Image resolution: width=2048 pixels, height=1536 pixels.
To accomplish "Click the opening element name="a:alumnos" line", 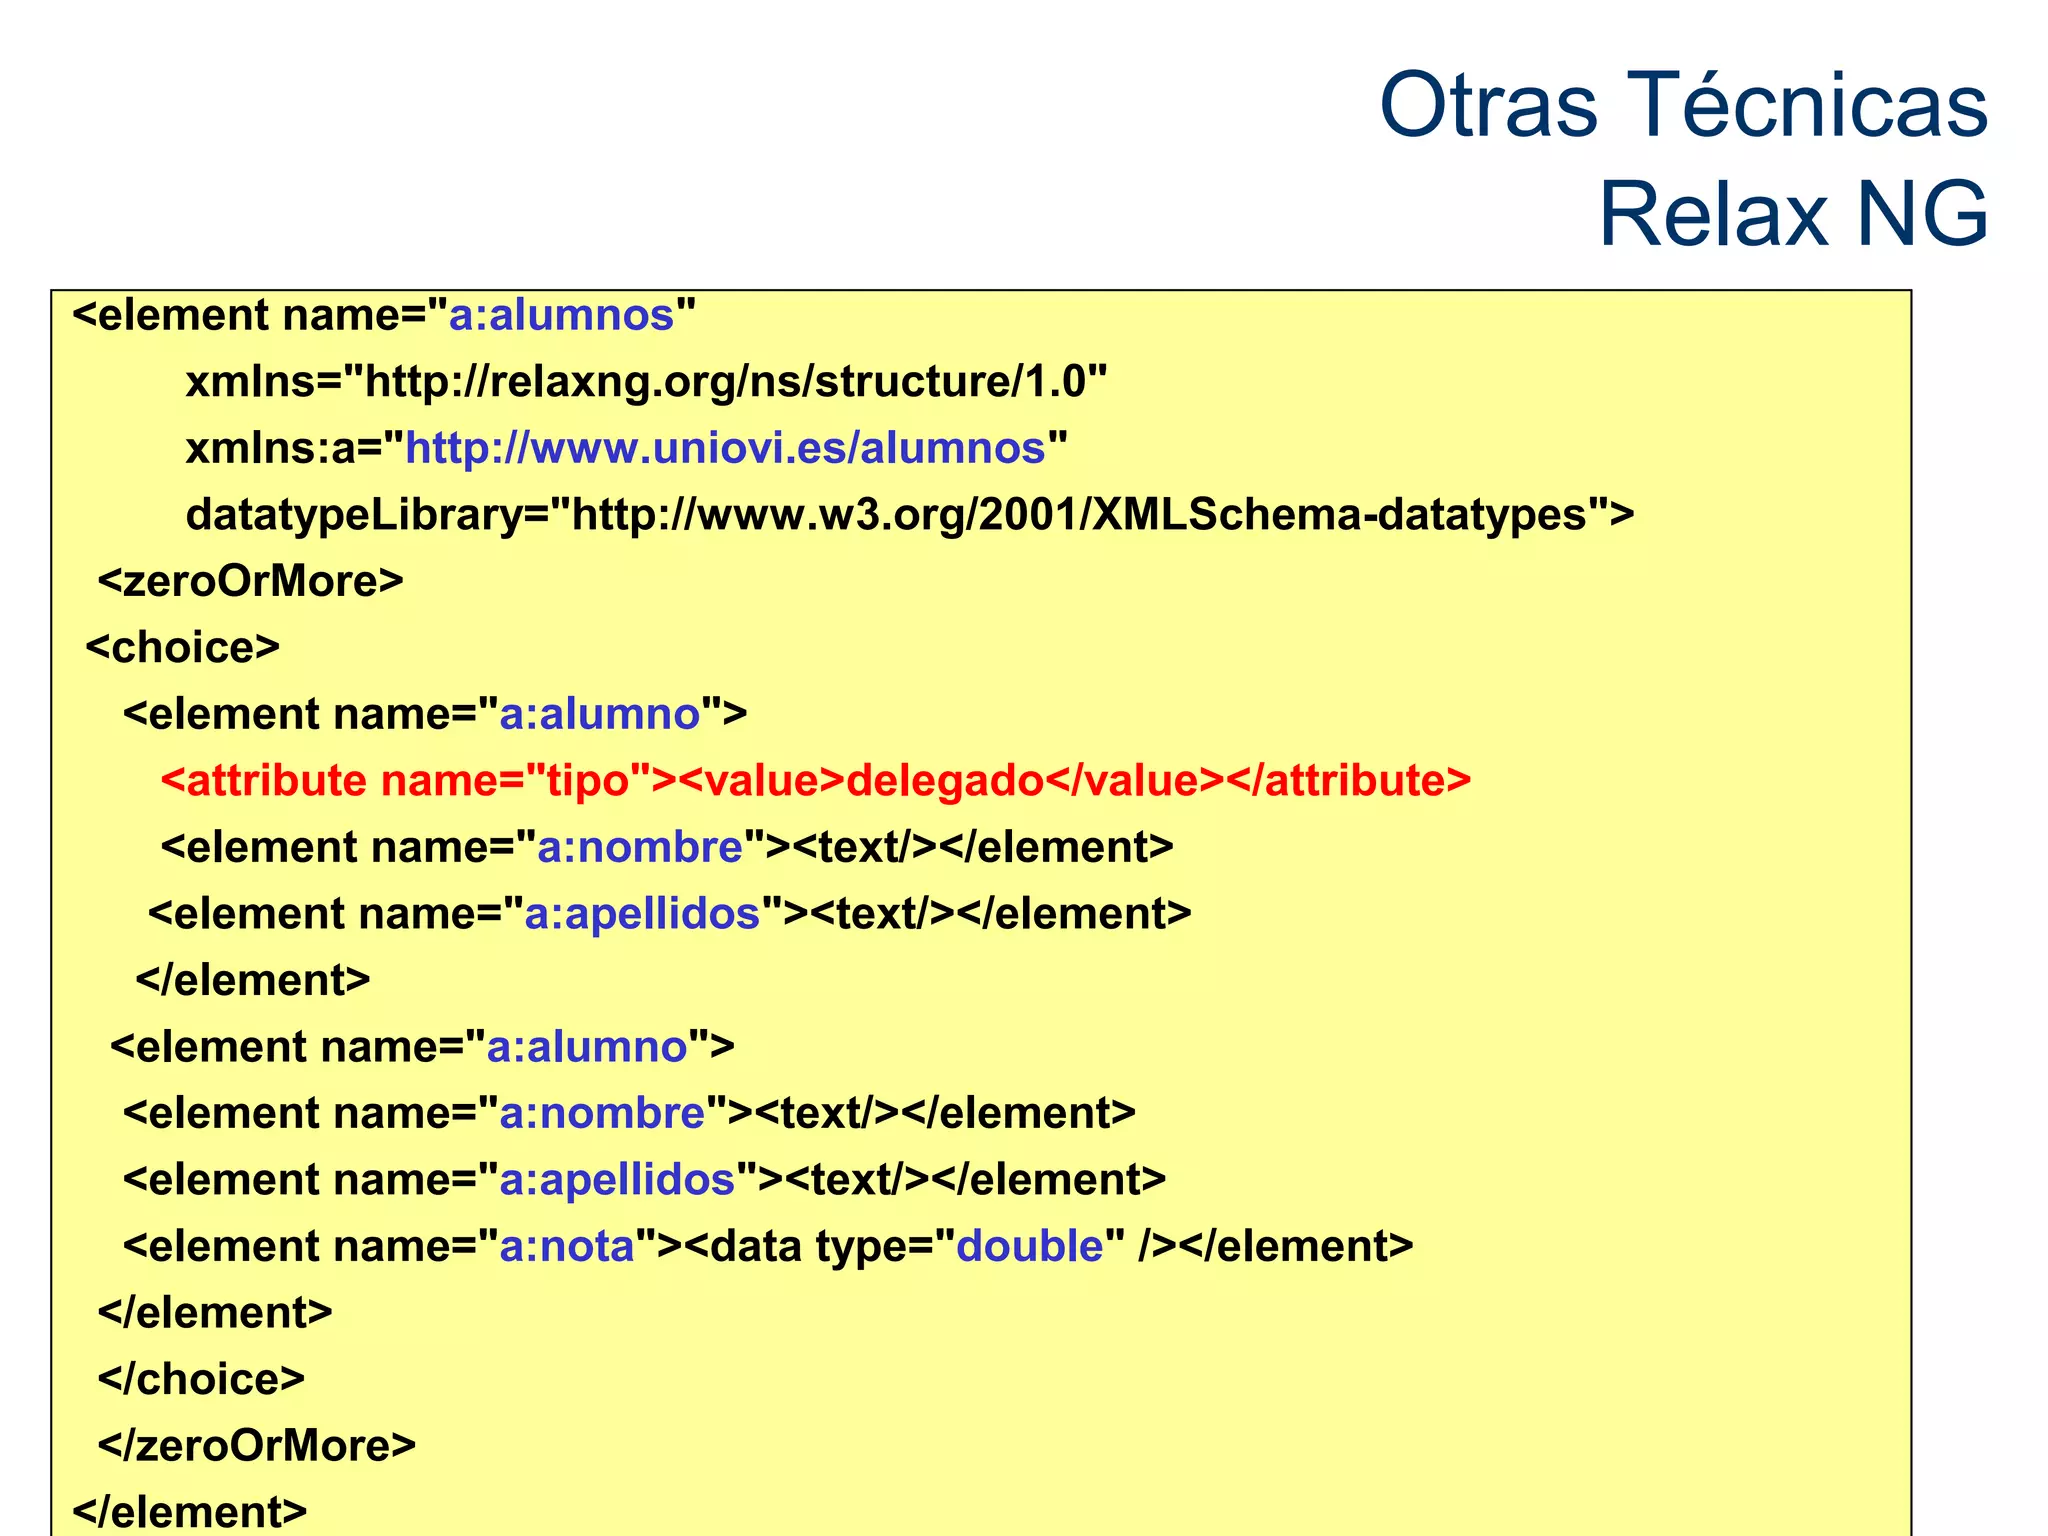I will tap(384, 315).
